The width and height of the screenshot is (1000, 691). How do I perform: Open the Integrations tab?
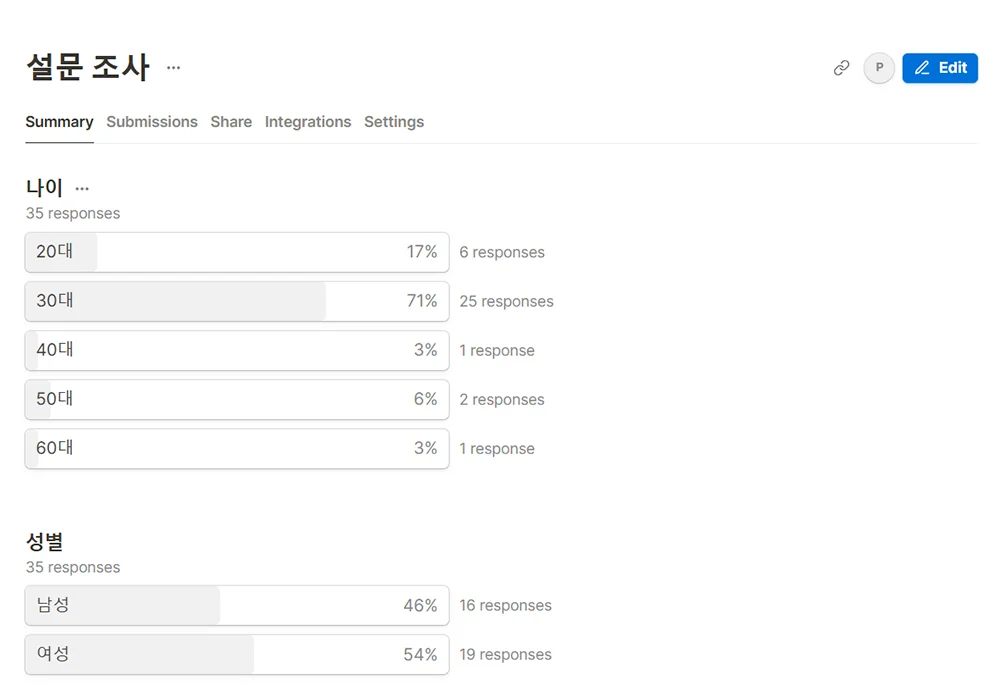308,122
